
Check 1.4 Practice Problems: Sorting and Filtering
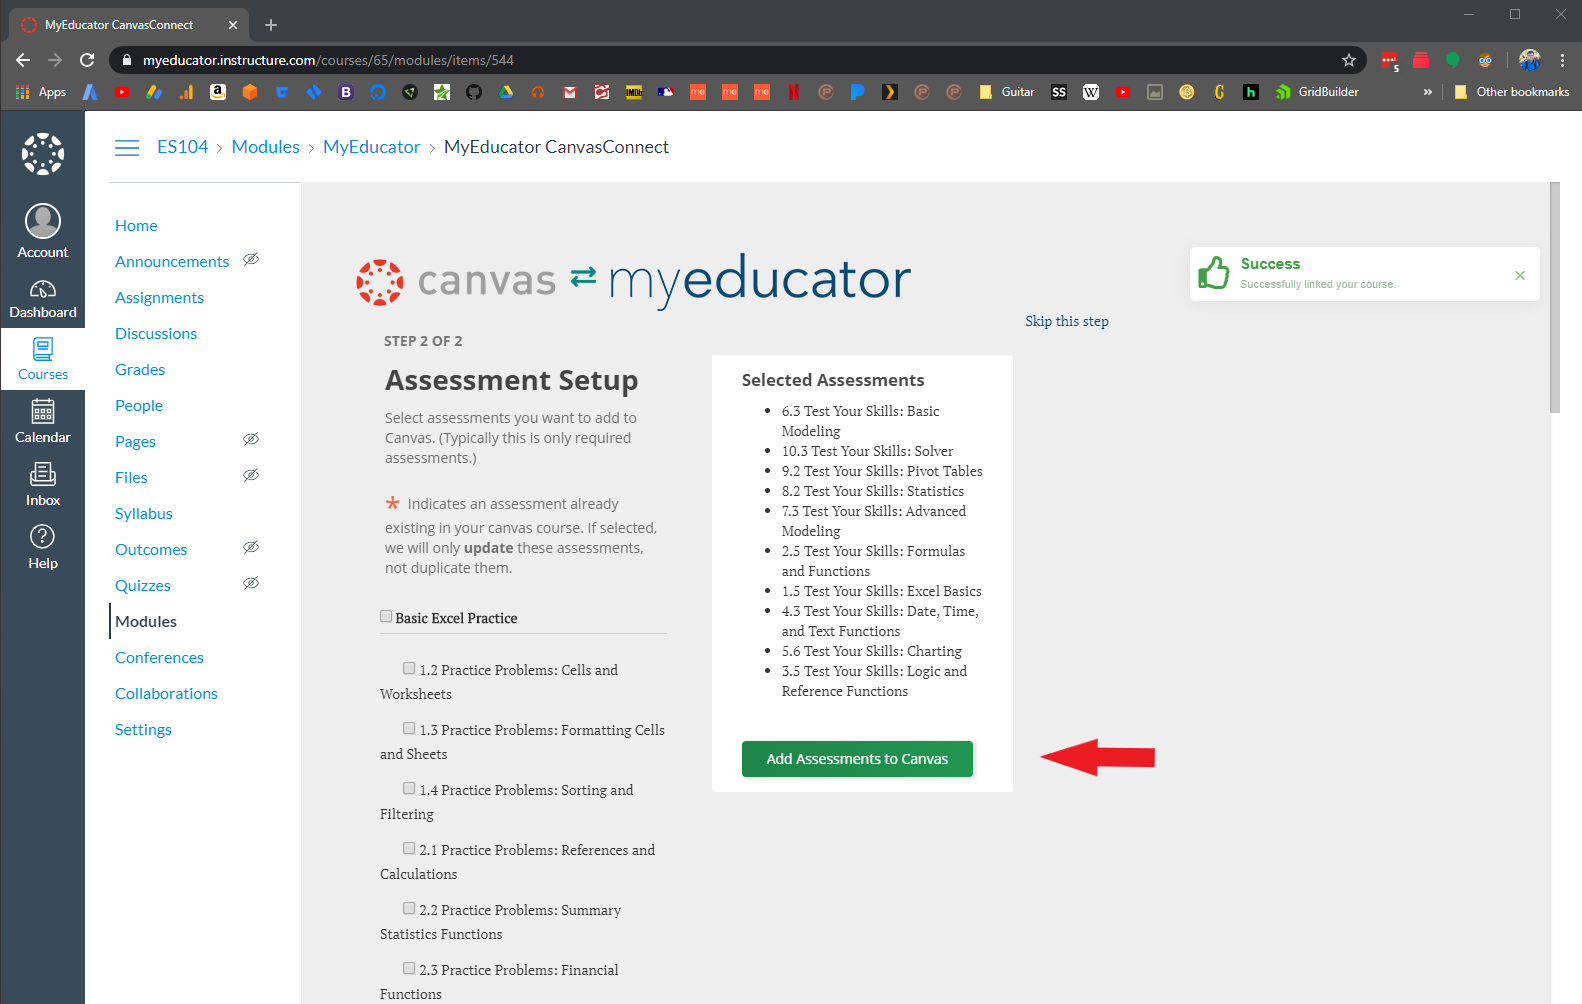[x=409, y=789]
